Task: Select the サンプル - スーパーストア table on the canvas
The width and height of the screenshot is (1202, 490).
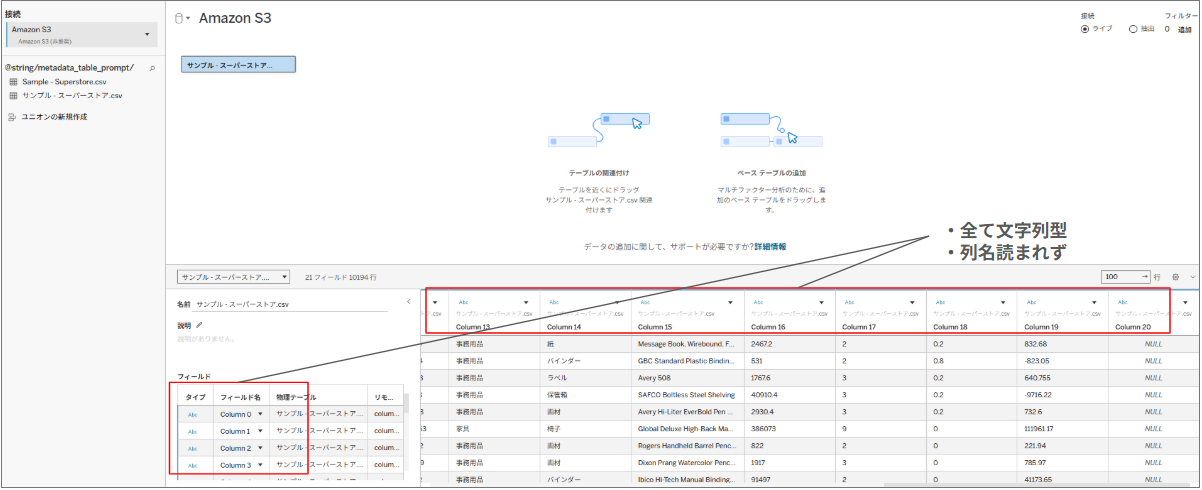Action: pyautogui.click(x=239, y=64)
